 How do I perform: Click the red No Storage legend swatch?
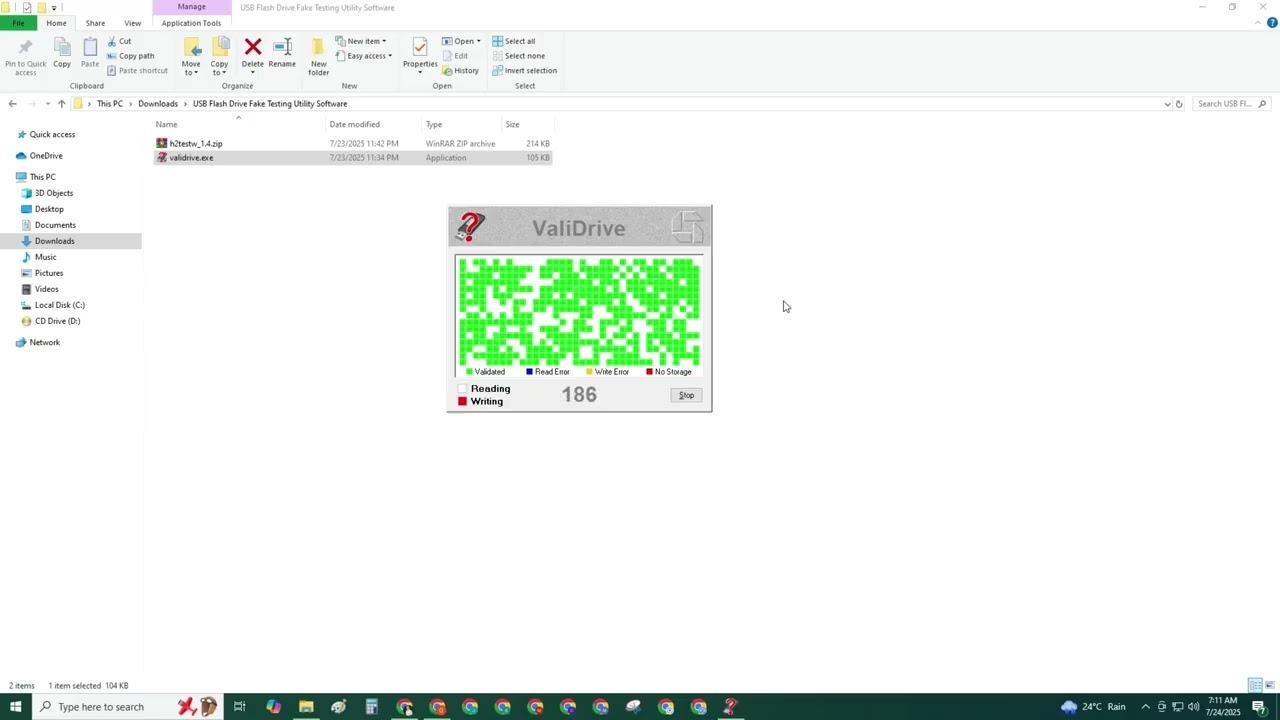[x=649, y=372]
